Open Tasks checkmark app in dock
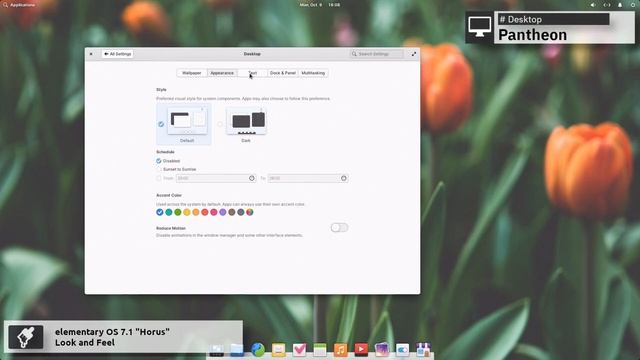The width and height of the screenshot is (640, 360). tap(299, 350)
